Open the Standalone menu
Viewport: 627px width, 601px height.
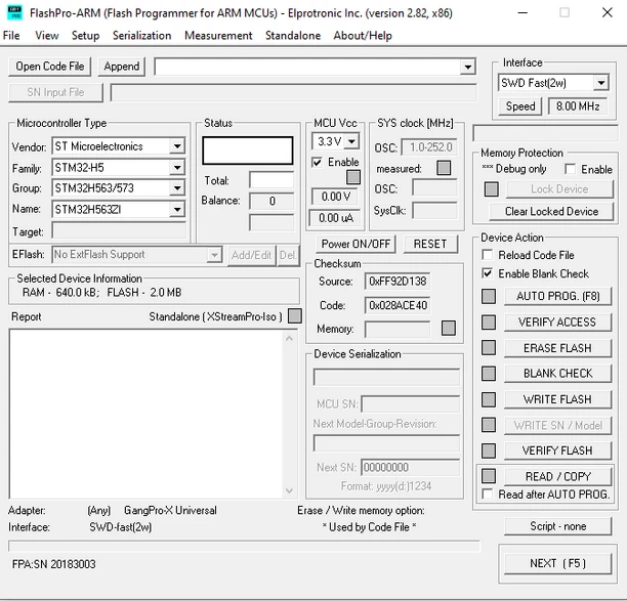tap(293, 36)
